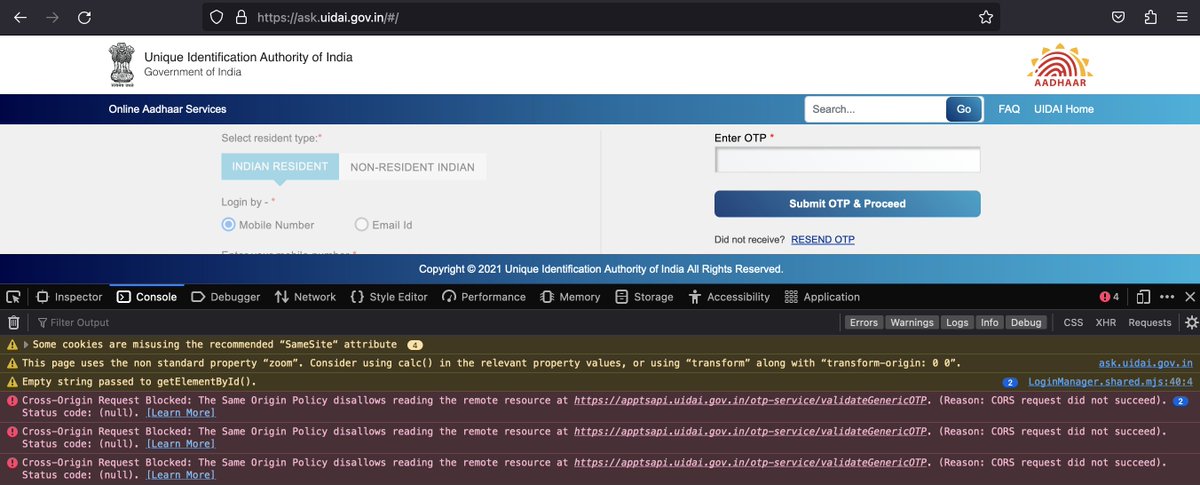Click the Empty string passed to getElementById message
Screen dimensions: 1200x485
point(138,382)
